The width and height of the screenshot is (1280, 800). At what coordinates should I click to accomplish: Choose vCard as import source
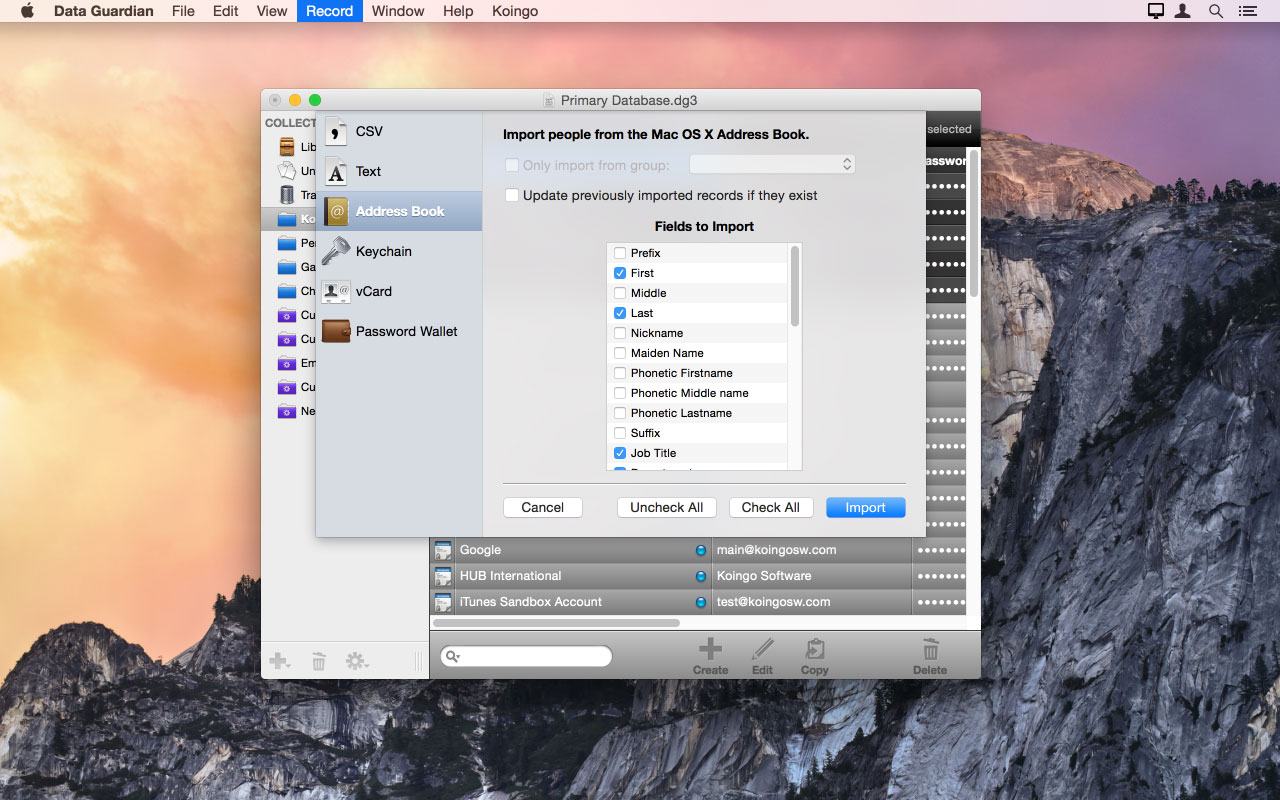tap(399, 291)
